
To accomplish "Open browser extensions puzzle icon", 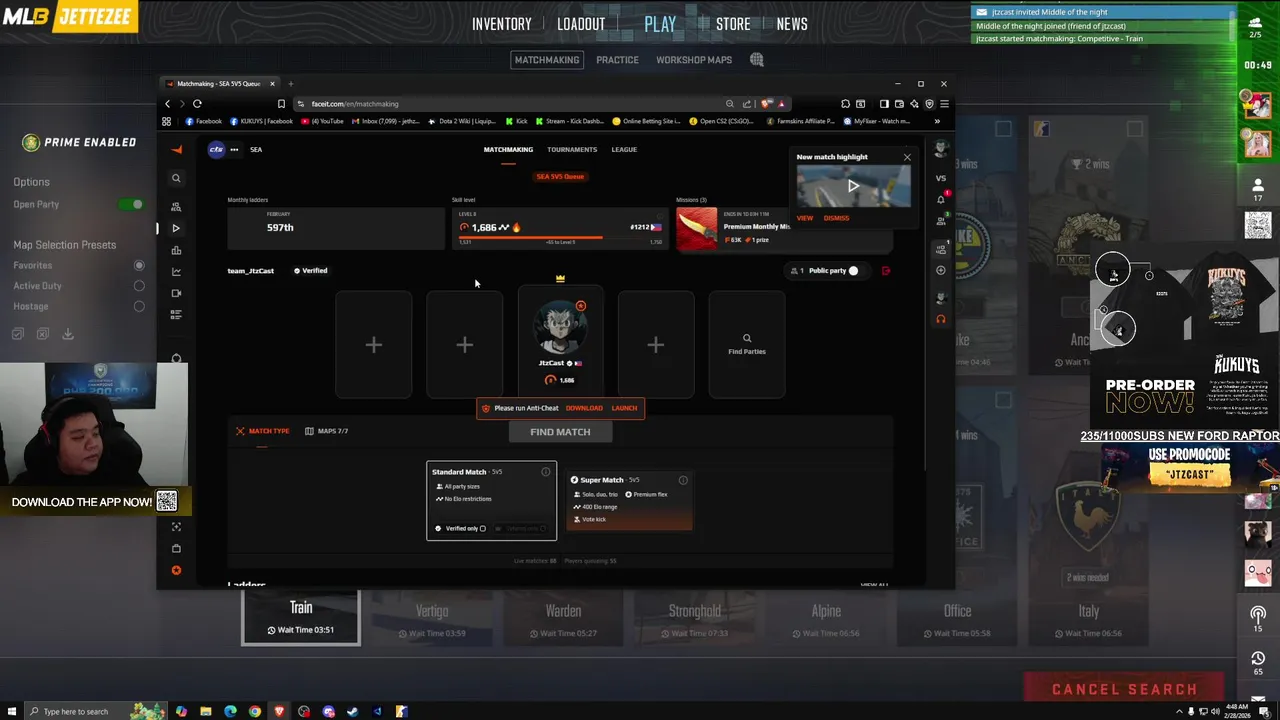I will pos(845,104).
